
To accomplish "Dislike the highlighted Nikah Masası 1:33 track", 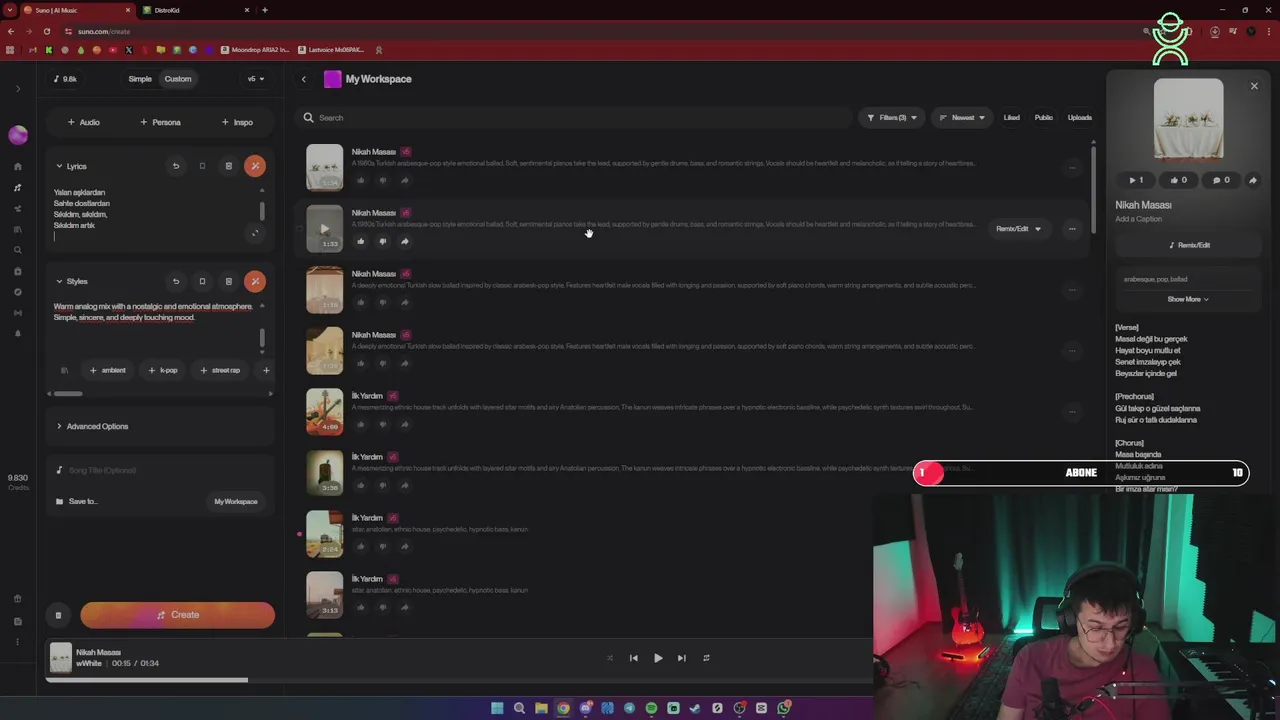I will pyautogui.click(x=382, y=241).
